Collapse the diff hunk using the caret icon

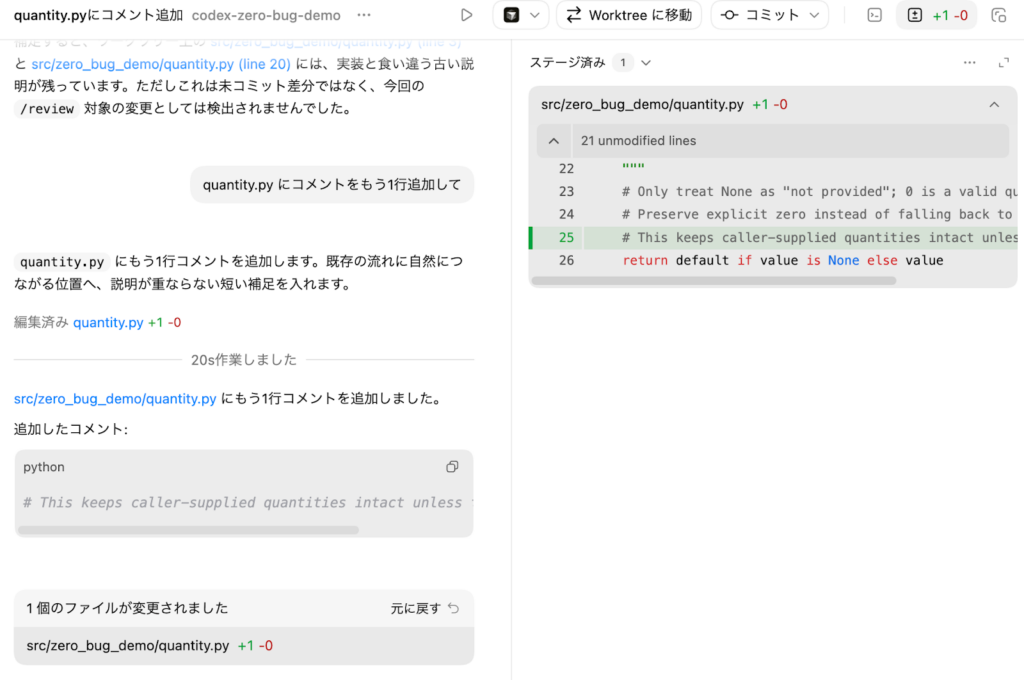point(554,140)
